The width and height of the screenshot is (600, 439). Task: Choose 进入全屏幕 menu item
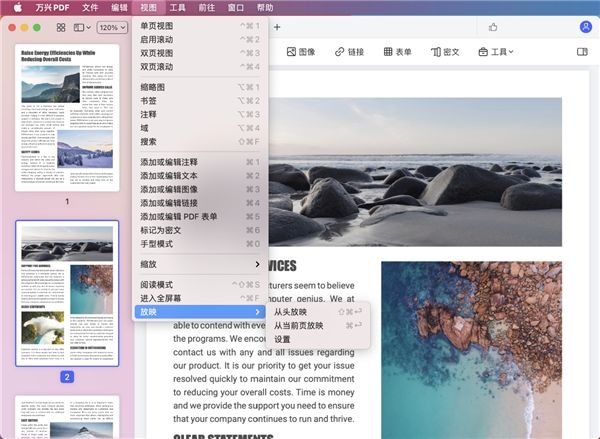click(x=200, y=298)
